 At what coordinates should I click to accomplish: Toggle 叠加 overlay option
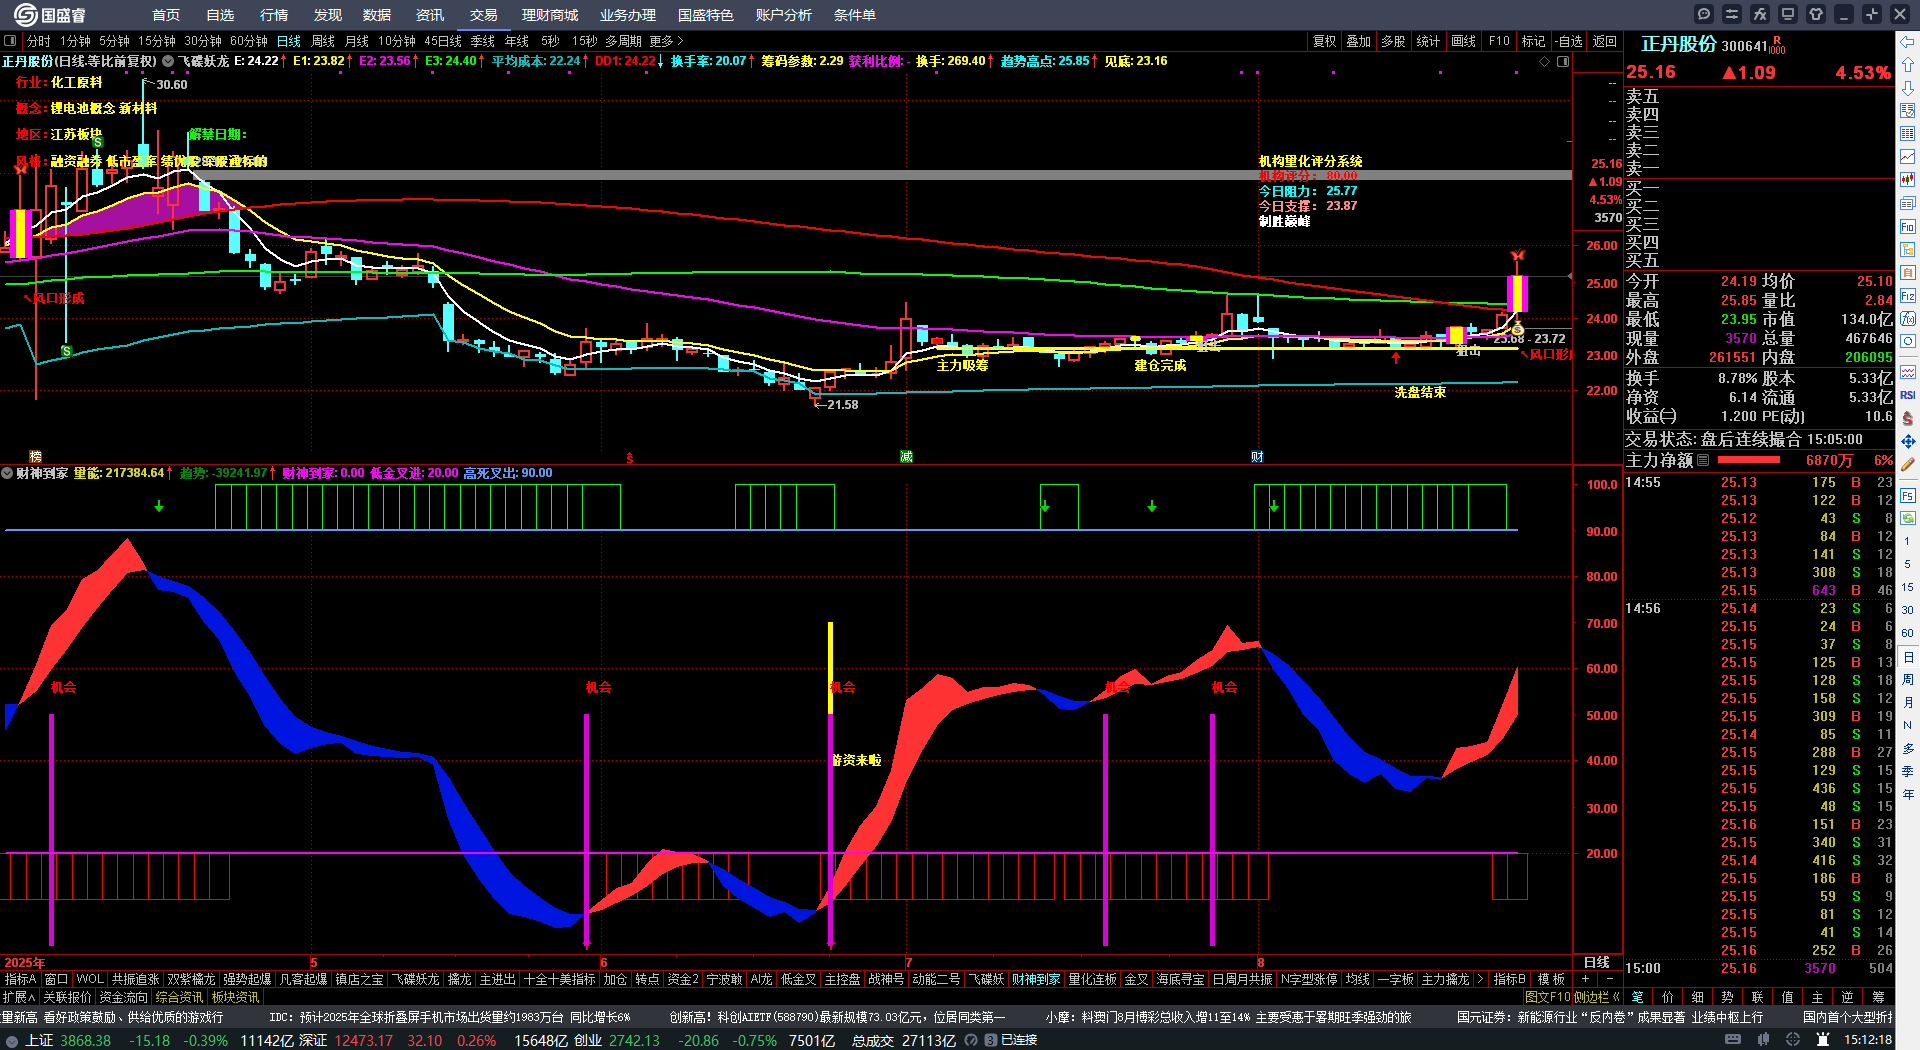[1359, 41]
